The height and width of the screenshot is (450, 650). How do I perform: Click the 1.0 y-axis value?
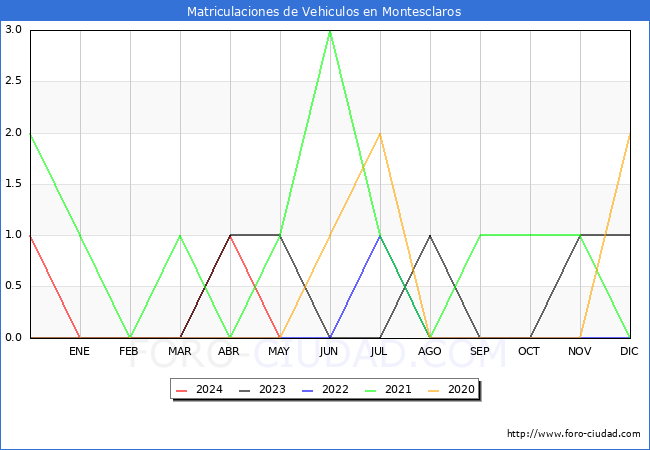click(13, 235)
